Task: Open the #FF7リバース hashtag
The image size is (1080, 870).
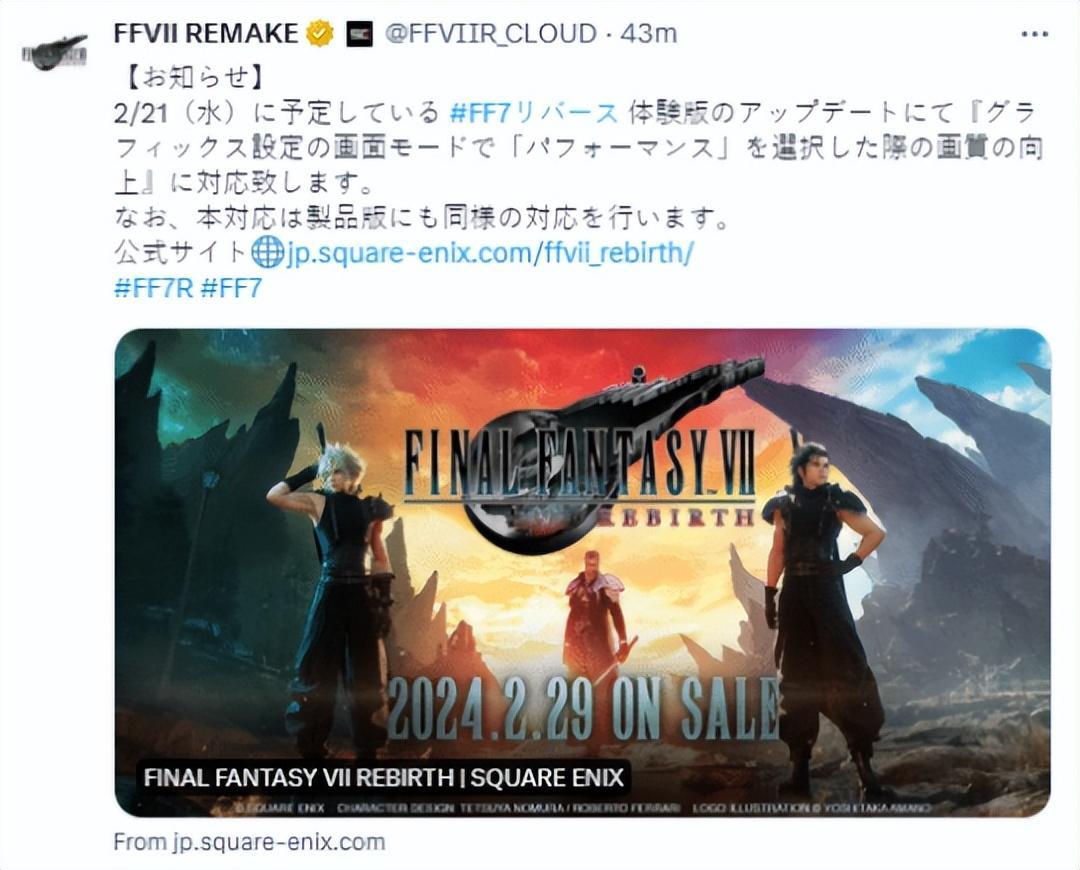Action: pos(534,112)
